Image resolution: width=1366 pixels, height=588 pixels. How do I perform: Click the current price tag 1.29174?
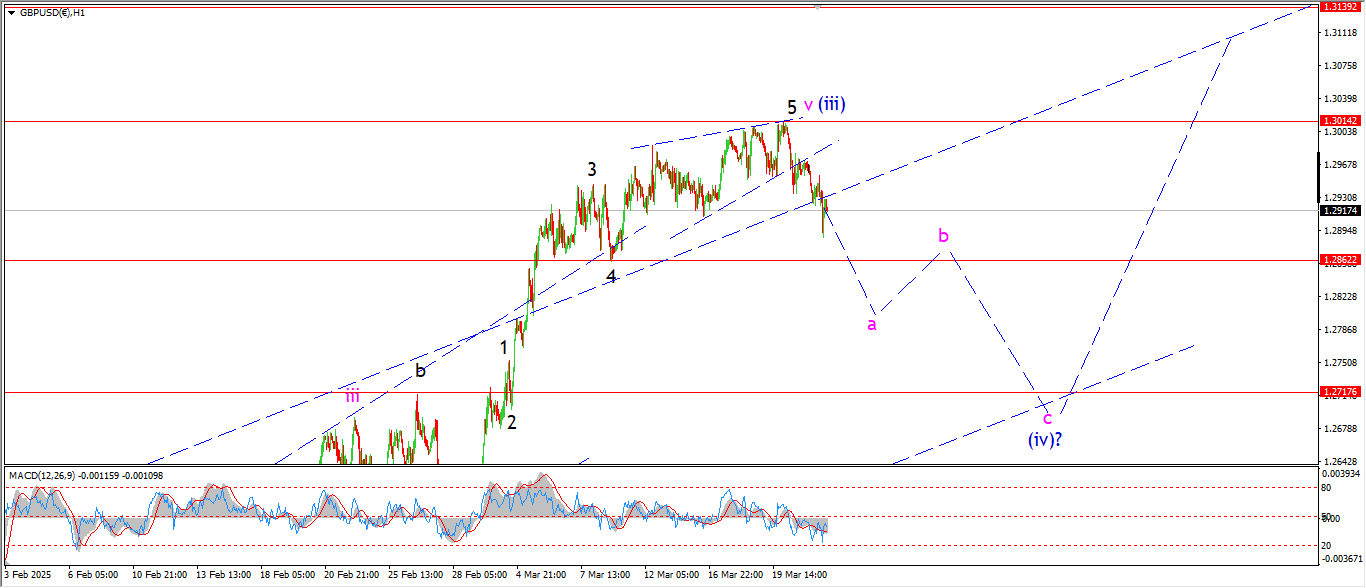tap(1338, 210)
